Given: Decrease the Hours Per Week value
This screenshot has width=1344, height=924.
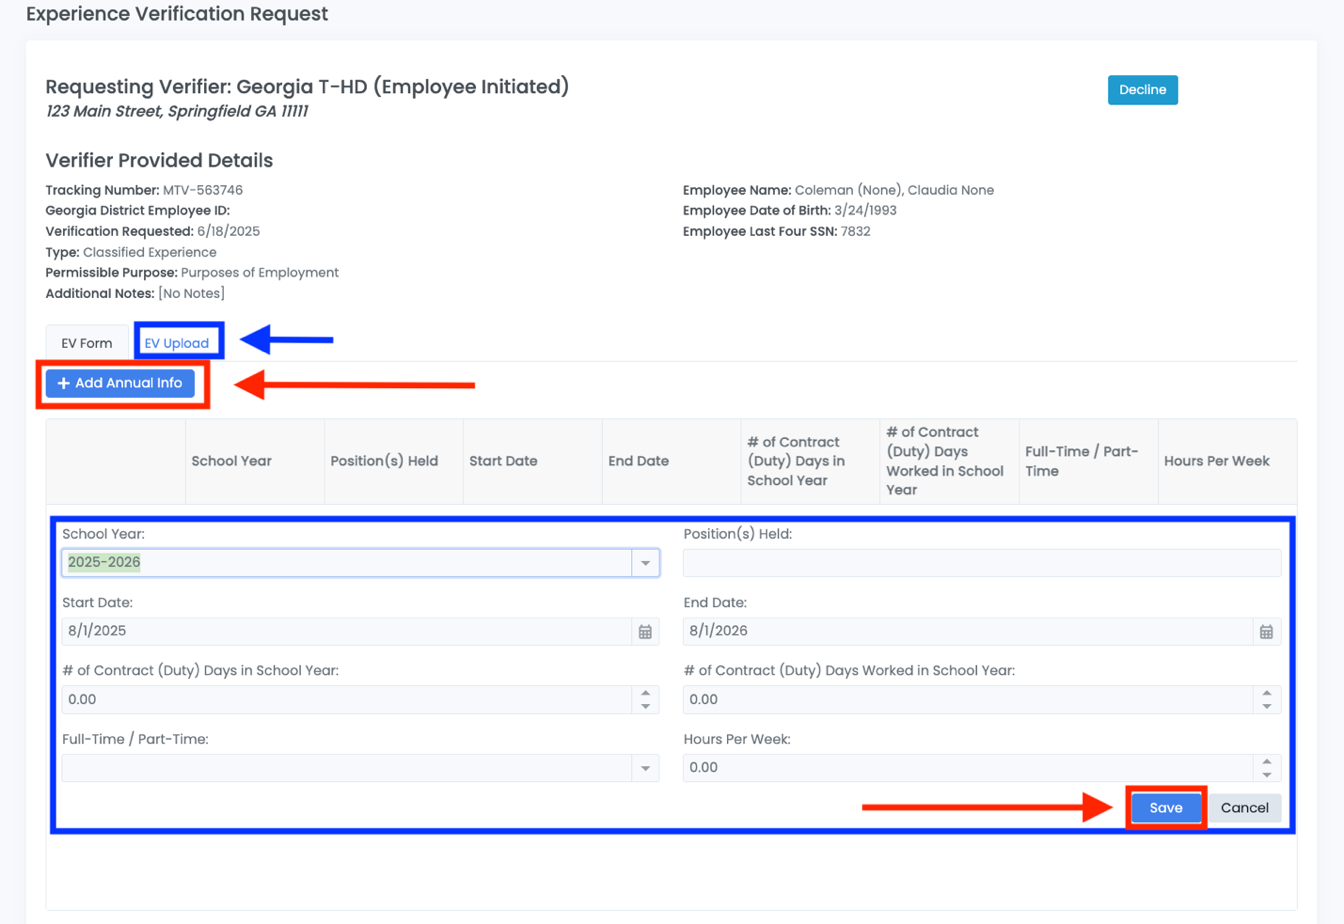Looking at the screenshot, I should [1266, 775].
